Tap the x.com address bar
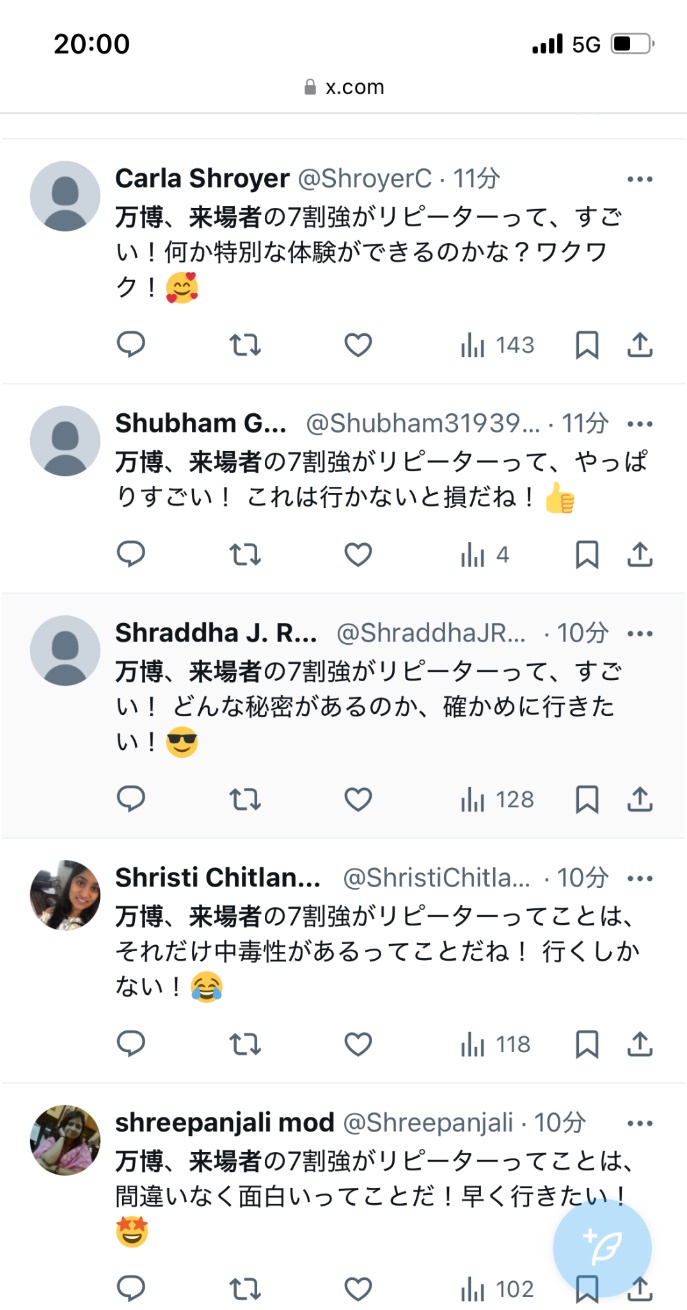Viewport: 687px width, 1310px height. pos(344,87)
